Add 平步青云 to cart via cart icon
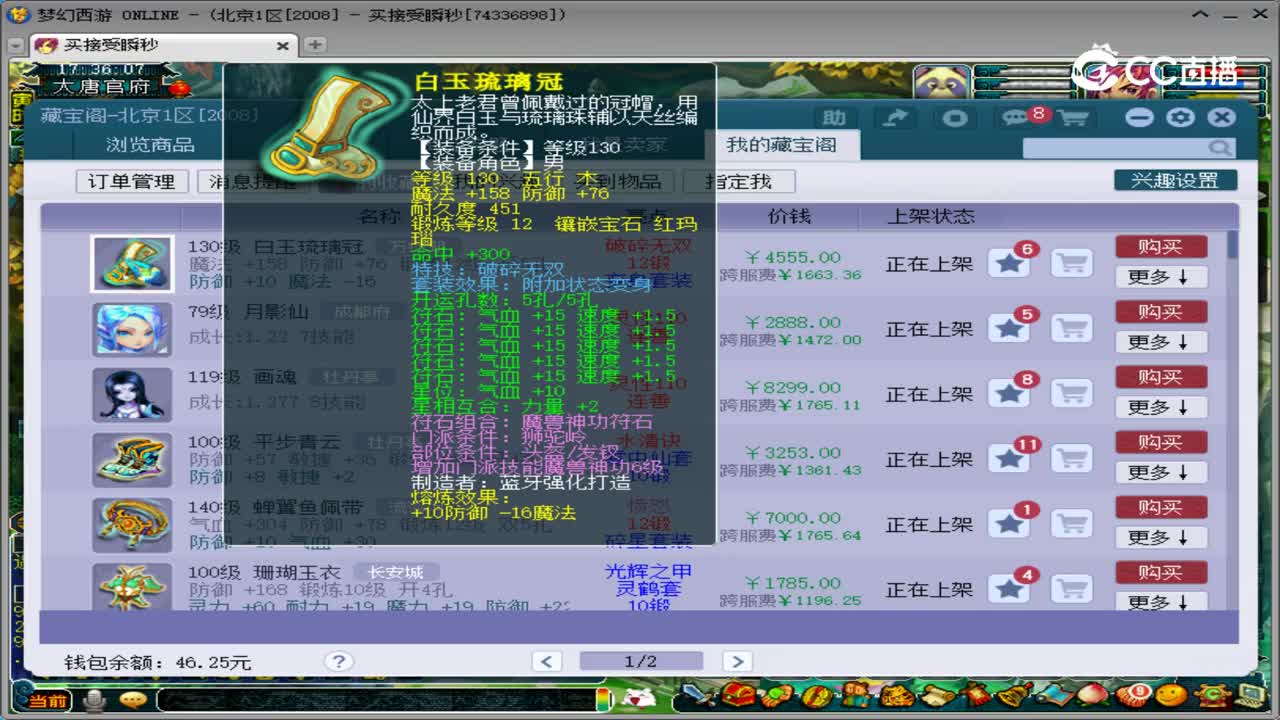1280x720 pixels. coord(1072,459)
